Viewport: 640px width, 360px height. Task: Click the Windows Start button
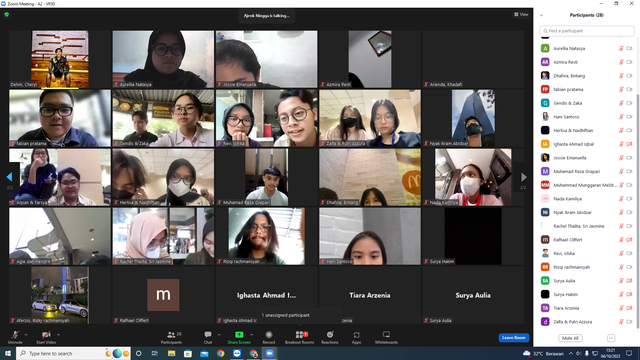point(7,353)
